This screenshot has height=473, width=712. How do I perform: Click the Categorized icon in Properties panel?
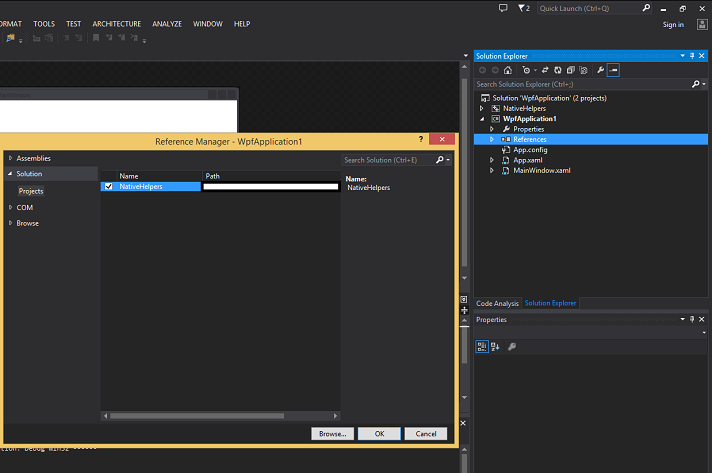pyautogui.click(x=482, y=346)
